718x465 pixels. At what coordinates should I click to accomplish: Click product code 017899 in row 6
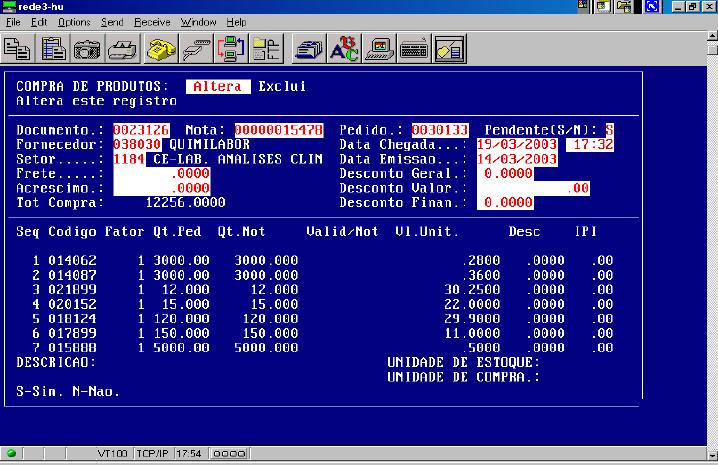pyautogui.click(x=72, y=334)
